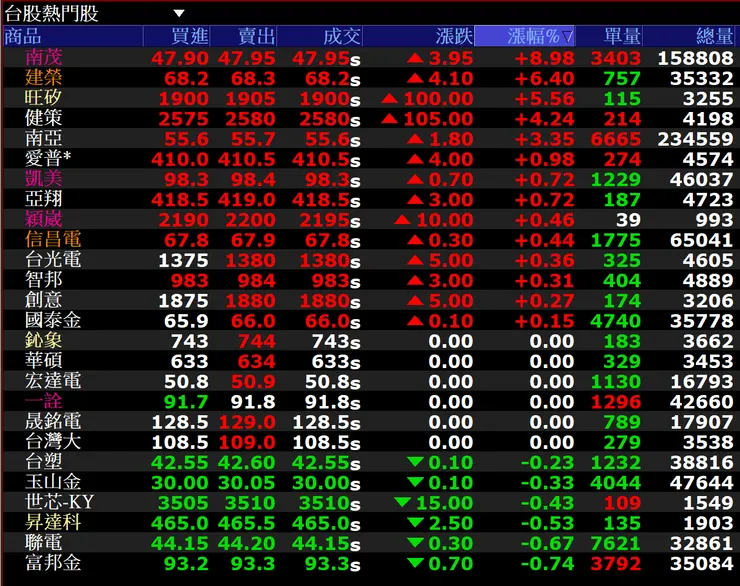The image size is (740, 586).
Task: Click the 總量 column header
Action: (x=689, y=36)
